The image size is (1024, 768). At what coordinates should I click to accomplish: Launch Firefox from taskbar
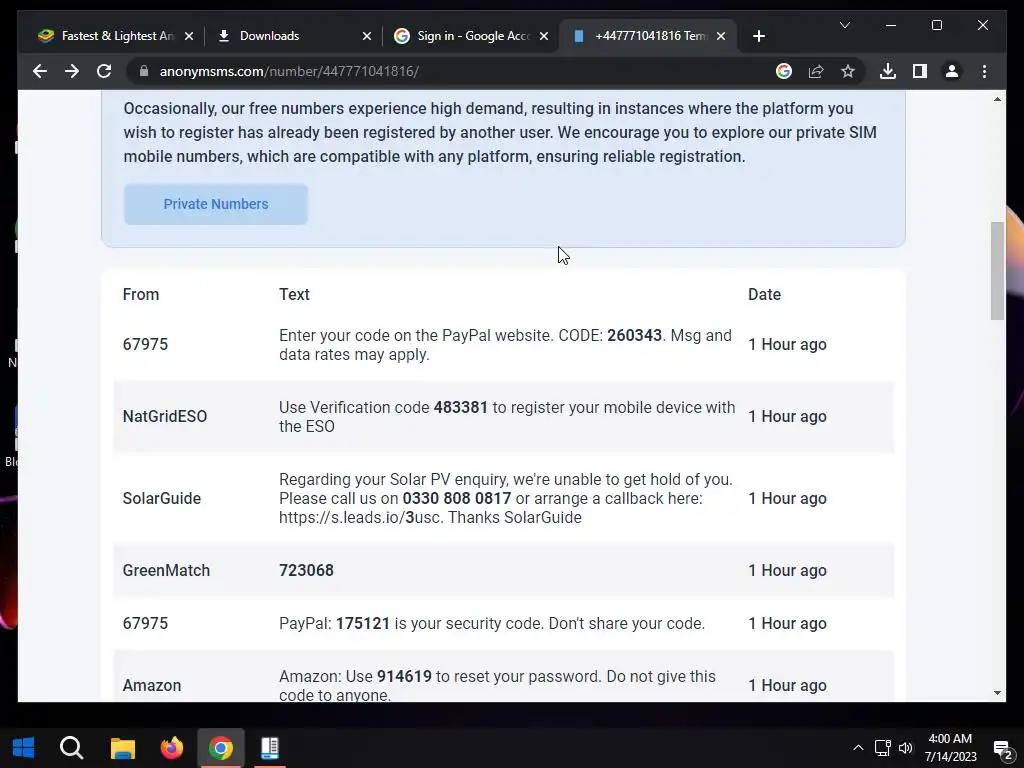coord(172,748)
